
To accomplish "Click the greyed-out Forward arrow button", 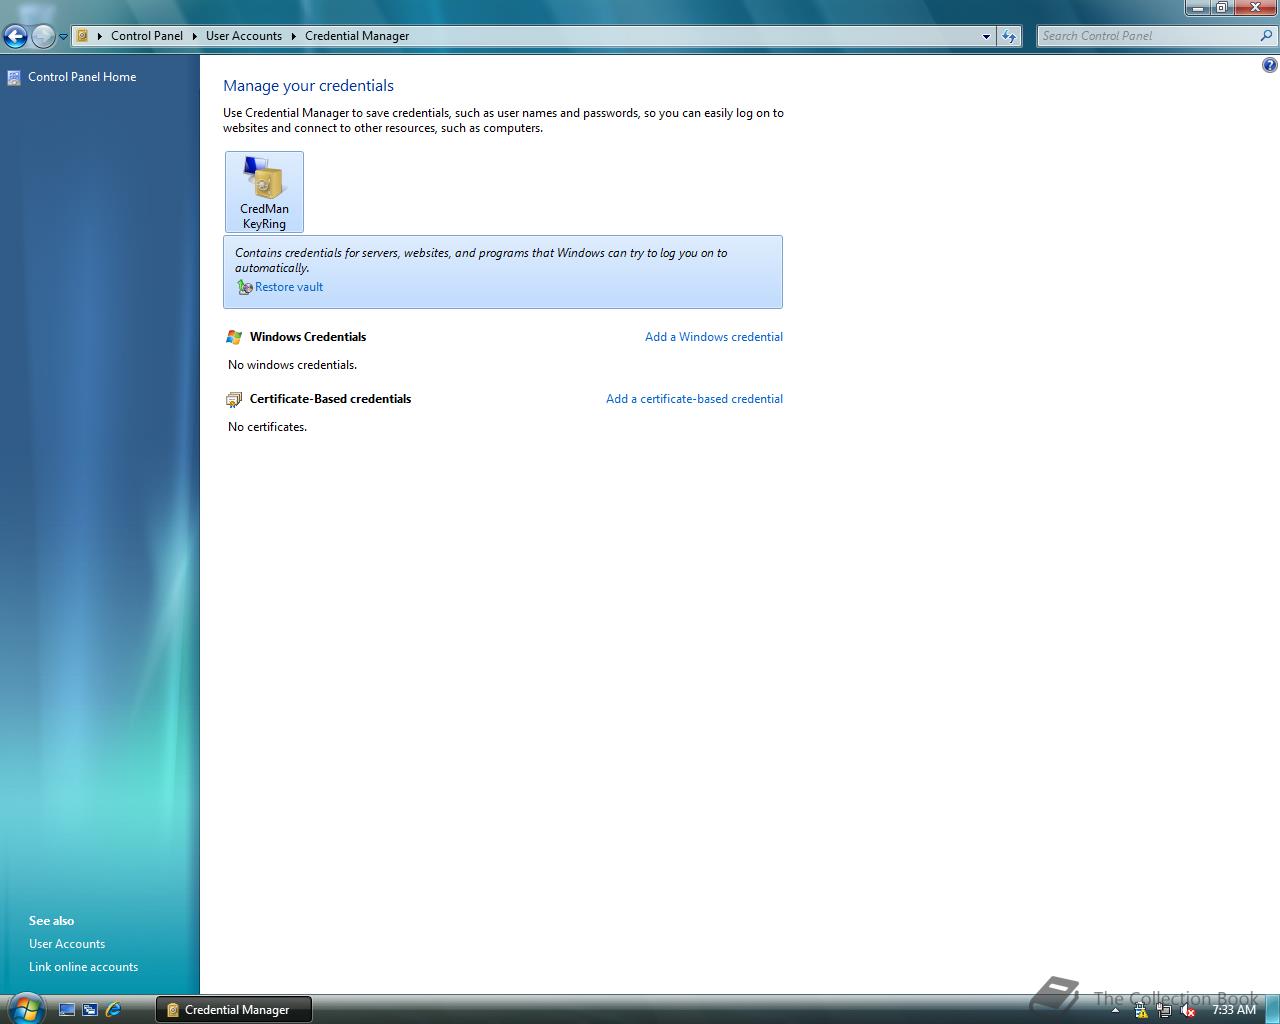I will (43, 37).
